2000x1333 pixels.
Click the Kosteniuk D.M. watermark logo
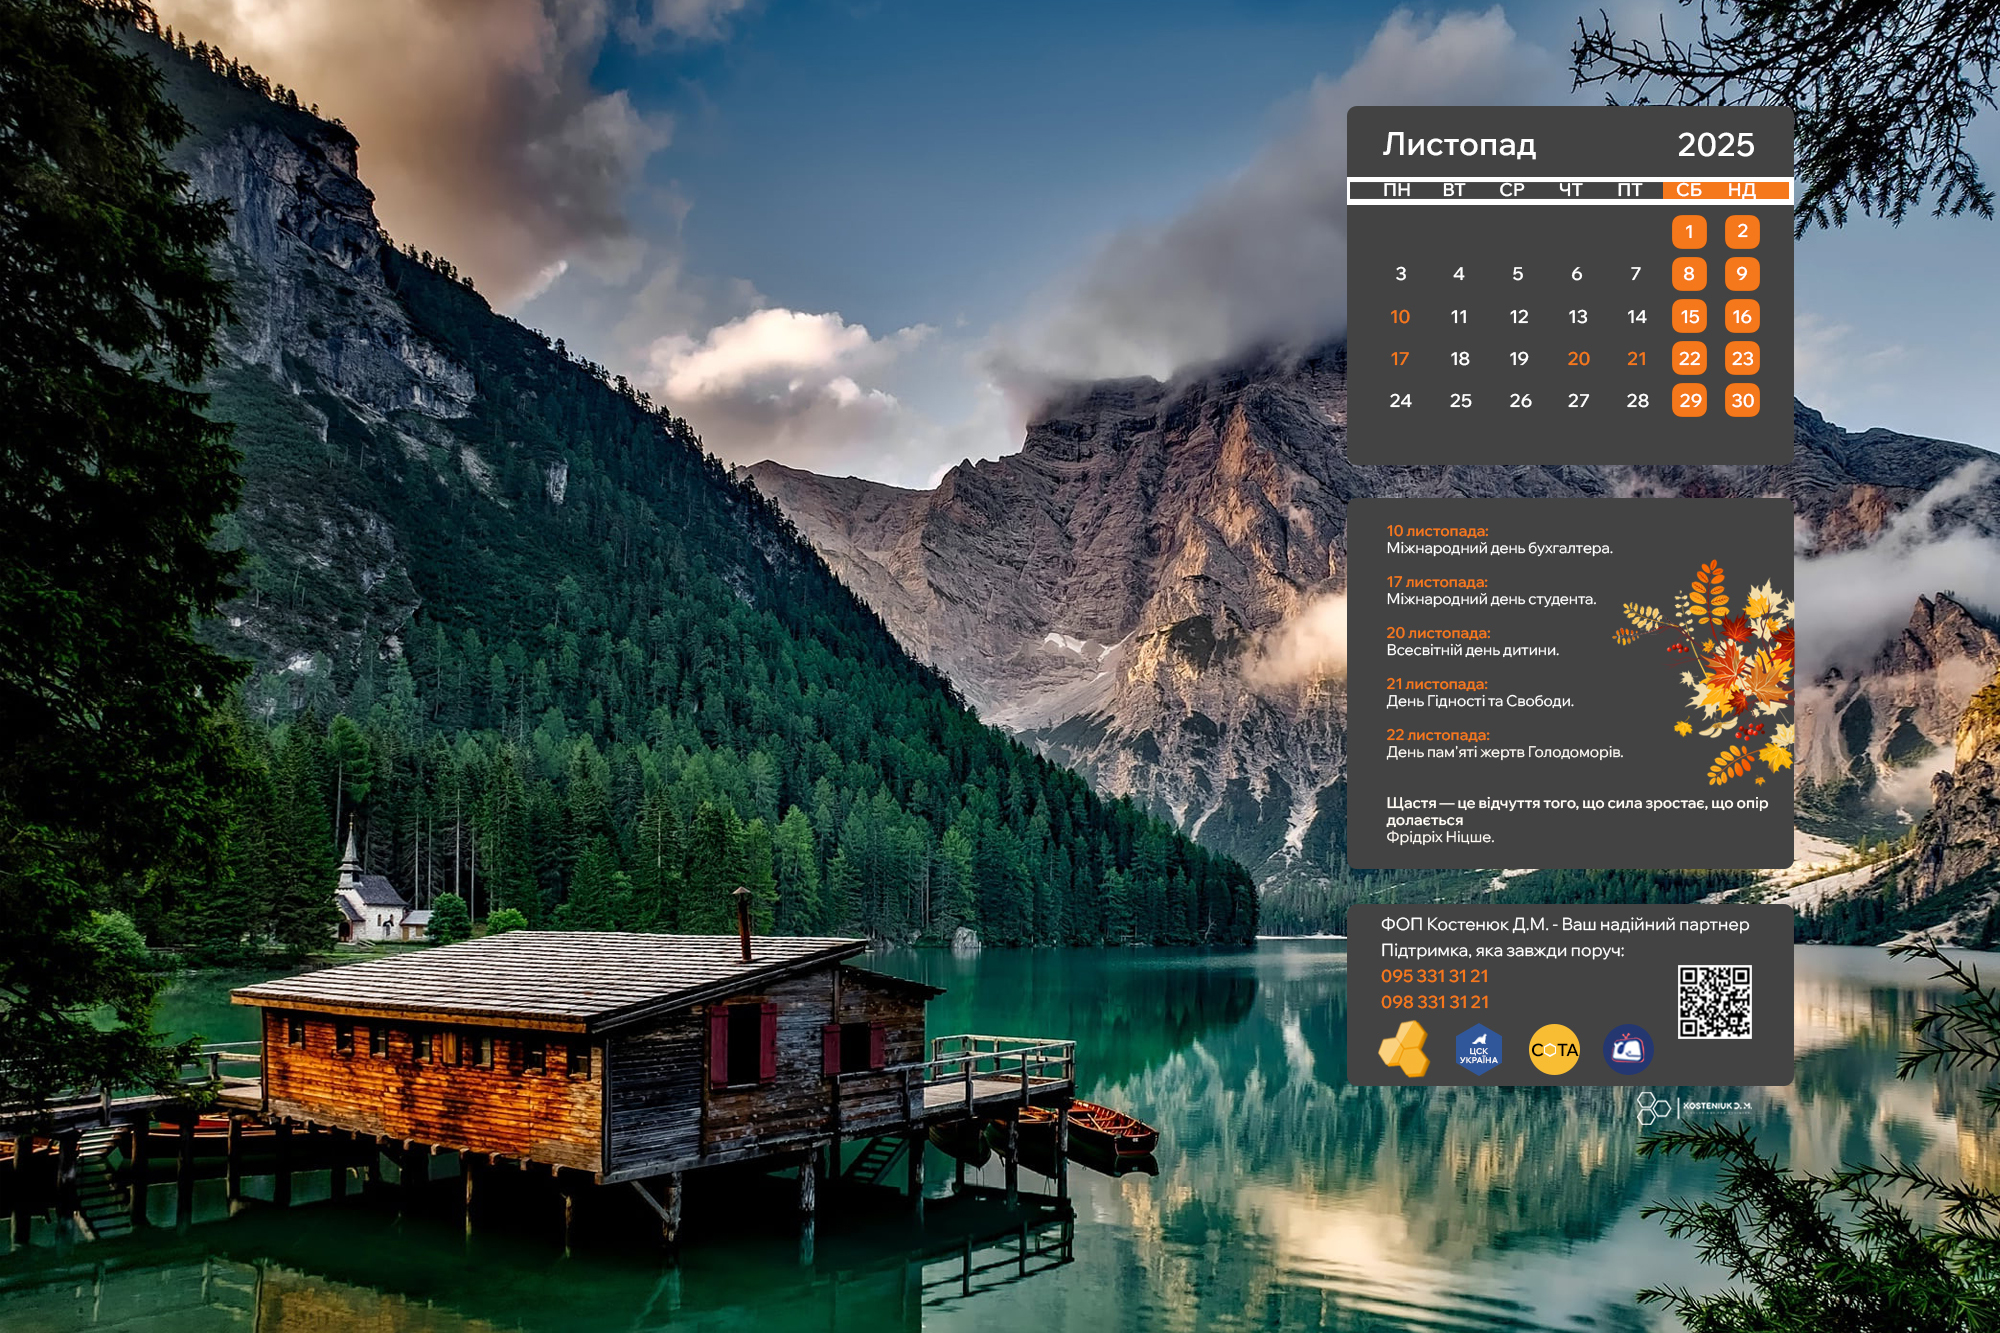[x=1694, y=1107]
